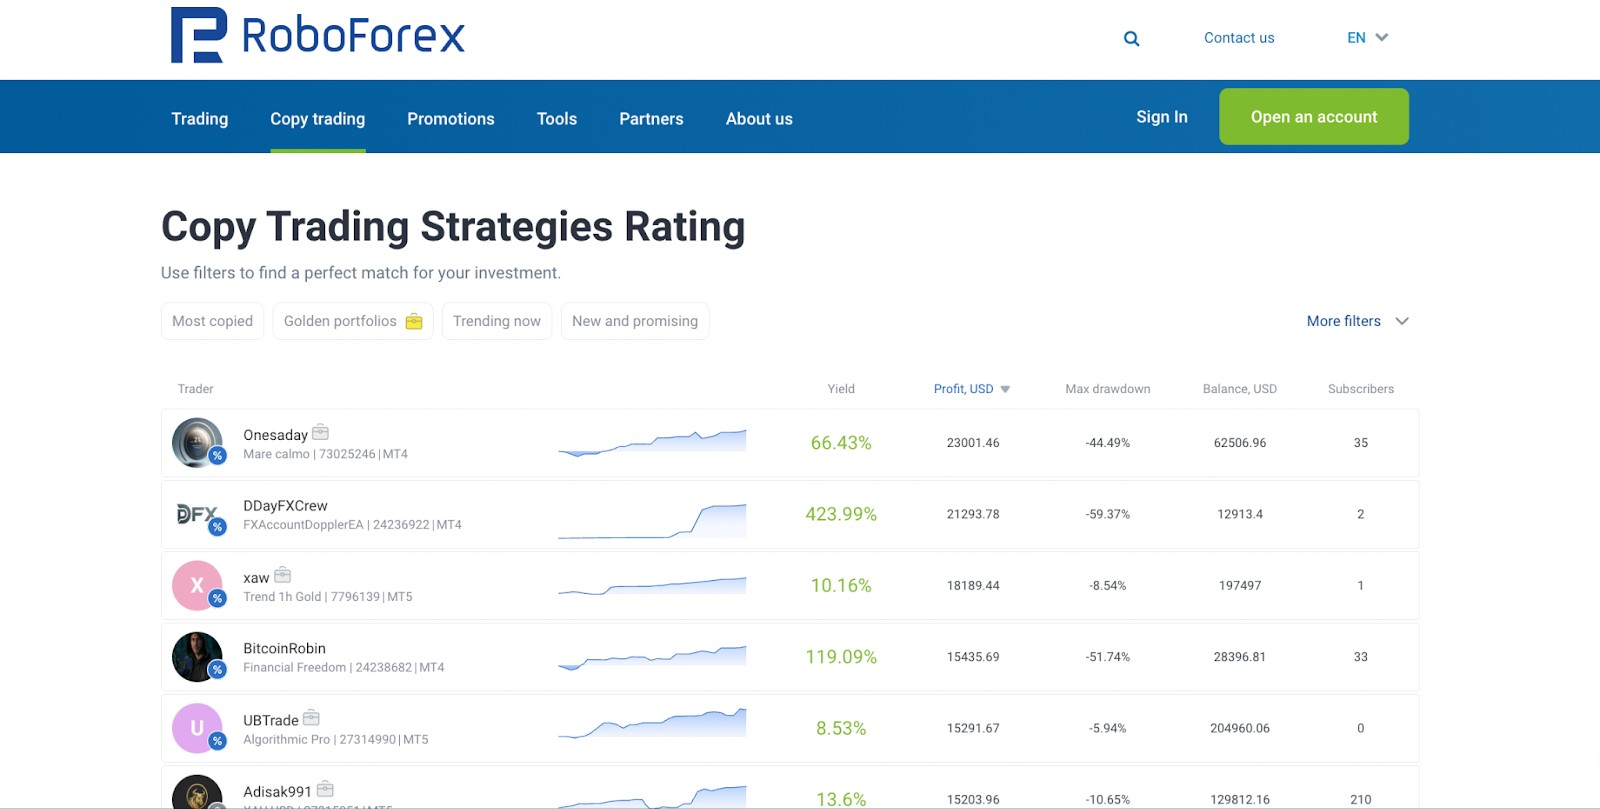This screenshot has height=809, width=1600.
Task: Click Trend 1h Gold | 7796139 | MT5 text
Action: coord(328,597)
